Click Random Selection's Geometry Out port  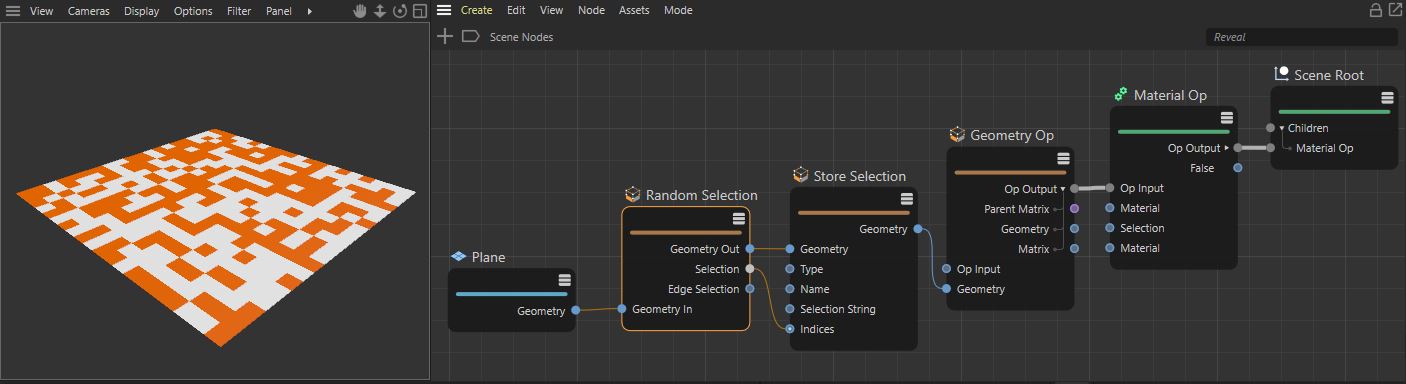click(750, 249)
